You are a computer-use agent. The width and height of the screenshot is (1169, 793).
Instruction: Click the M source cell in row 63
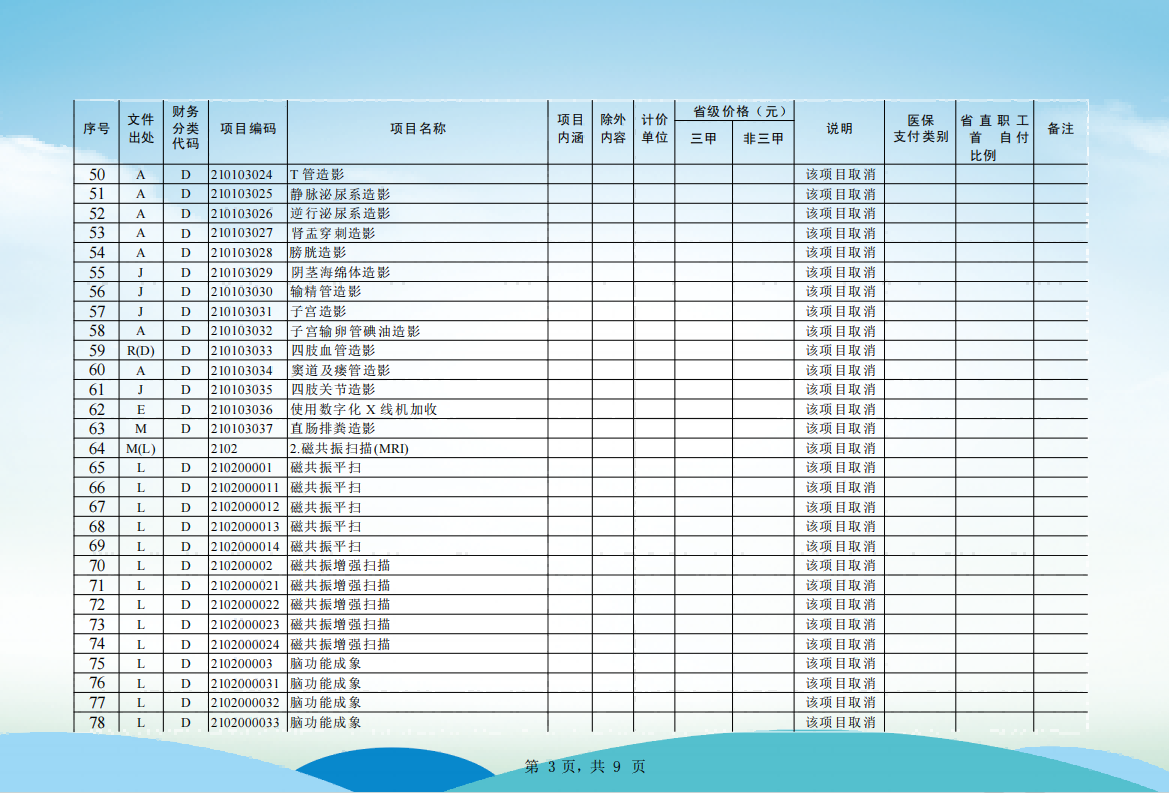140,429
